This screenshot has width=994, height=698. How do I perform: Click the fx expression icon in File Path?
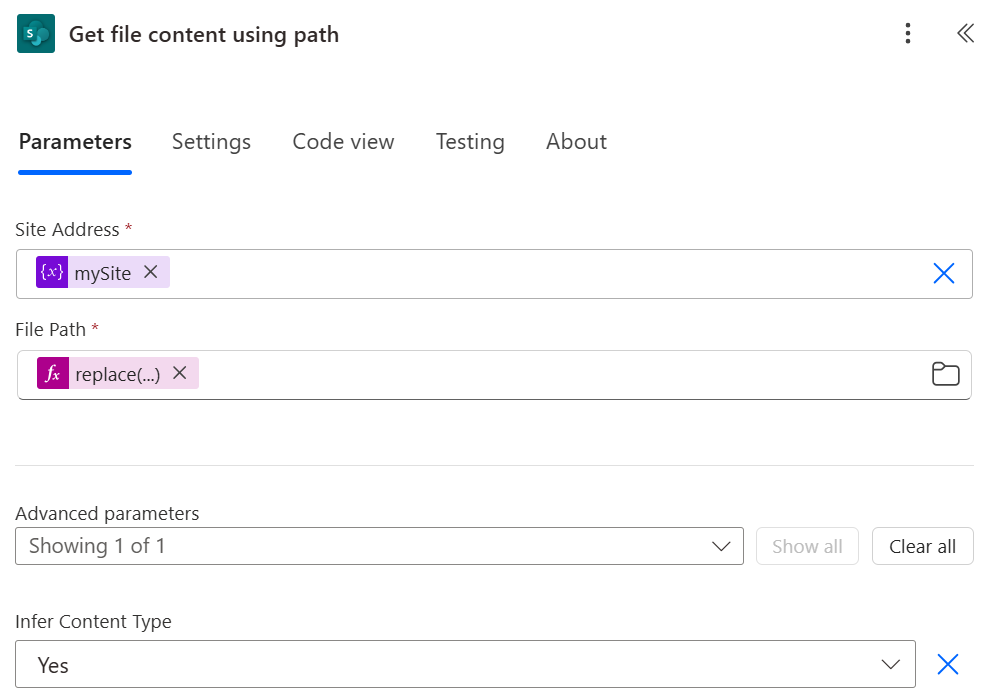[53, 373]
